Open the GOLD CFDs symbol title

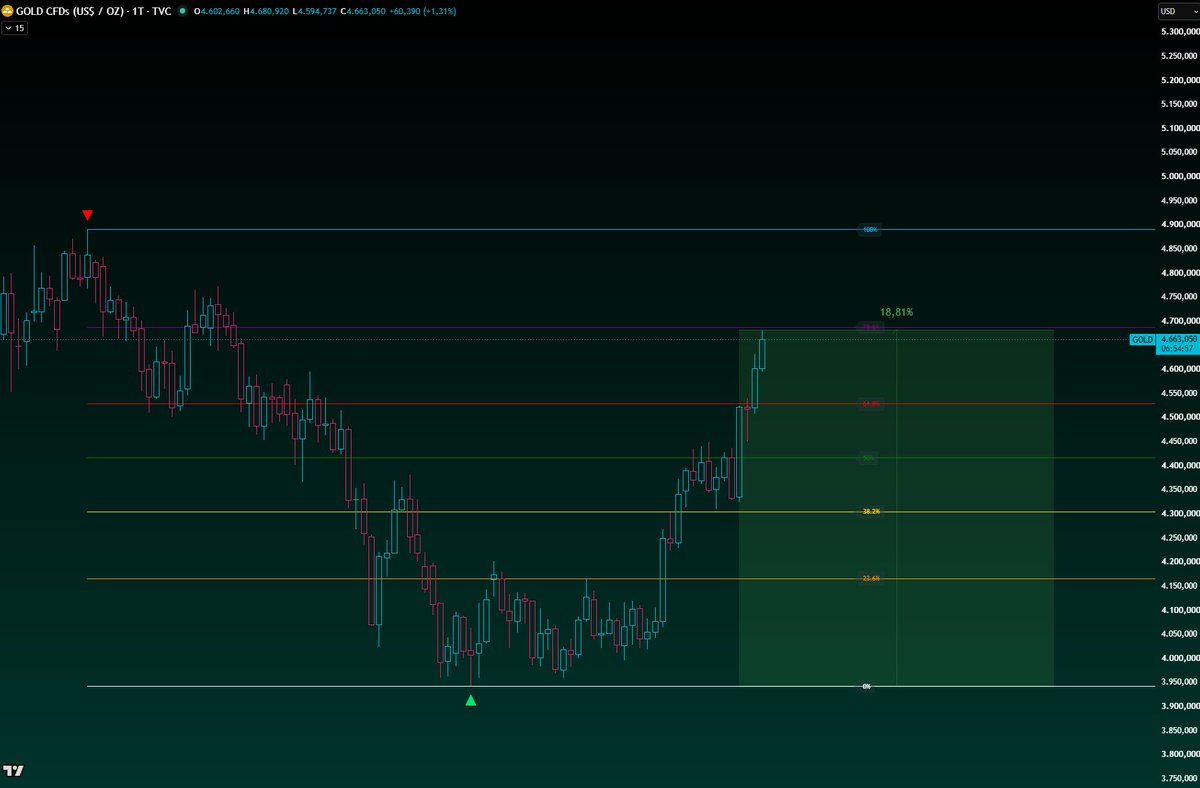click(95, 11)
